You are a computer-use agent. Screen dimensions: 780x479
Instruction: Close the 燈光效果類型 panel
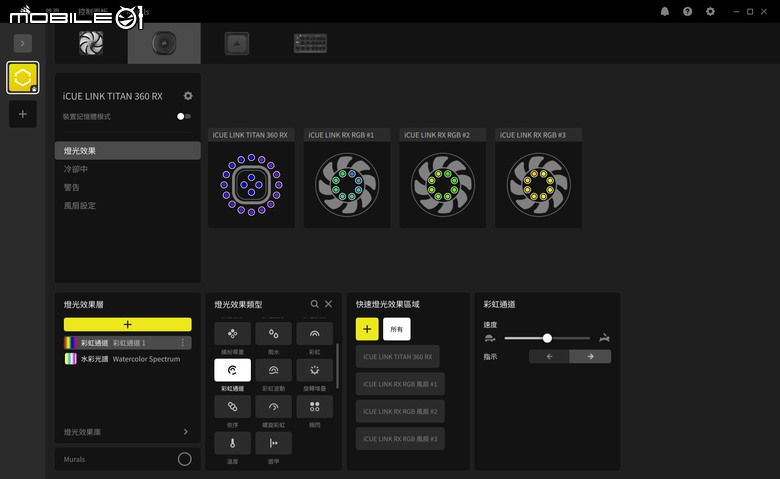[328, 304]
